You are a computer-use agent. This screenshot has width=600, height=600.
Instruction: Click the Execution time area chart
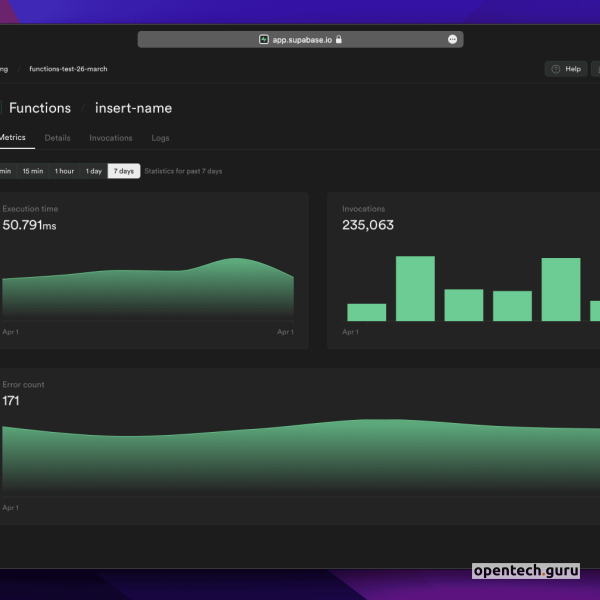pyautogui.click(x=148, y=292)
